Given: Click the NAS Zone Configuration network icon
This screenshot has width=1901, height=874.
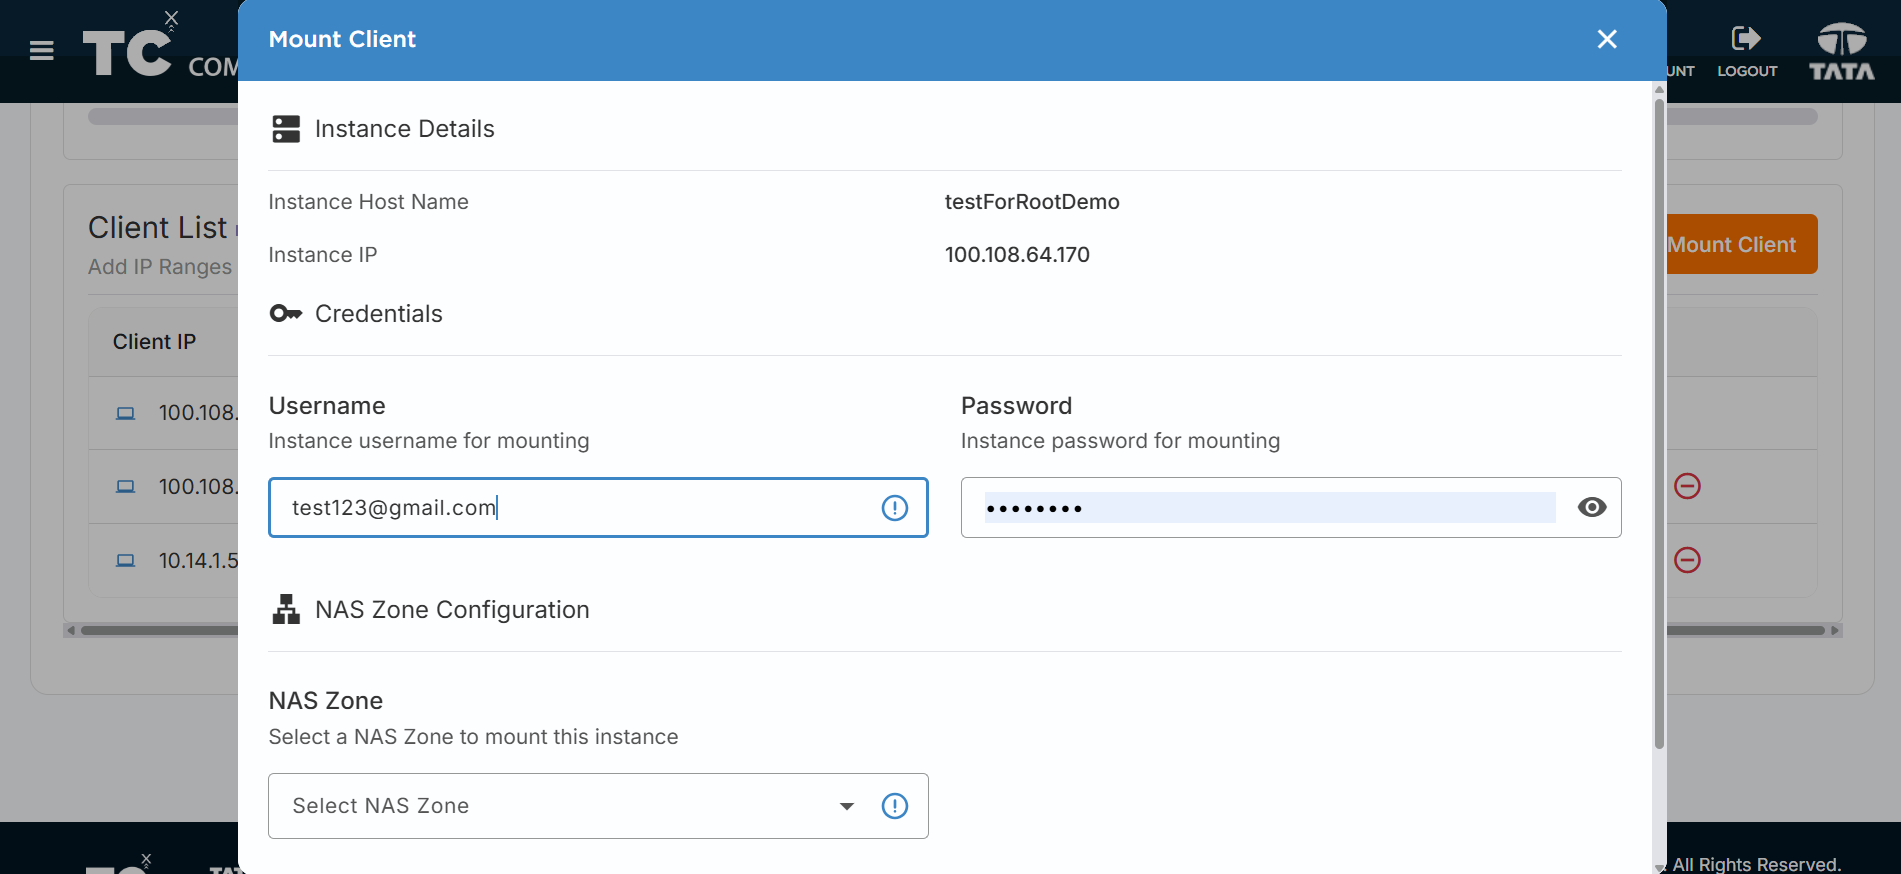Looking at the screenshot, I should point(286,610).
